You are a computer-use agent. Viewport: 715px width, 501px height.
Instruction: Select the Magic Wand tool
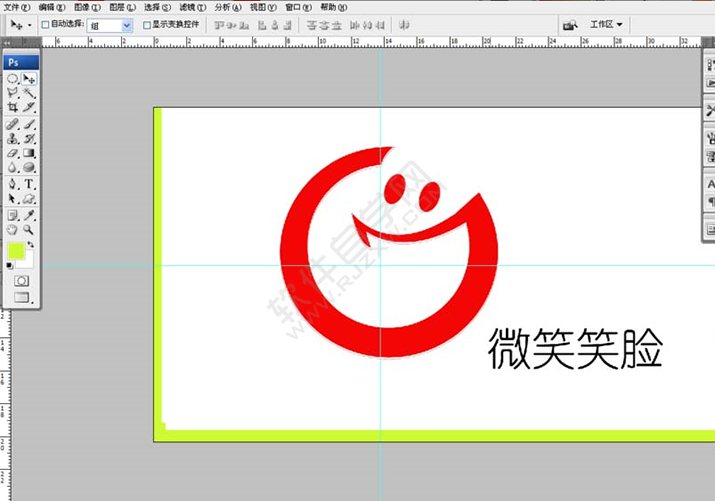pyautogui.click(x=29, y=93)
